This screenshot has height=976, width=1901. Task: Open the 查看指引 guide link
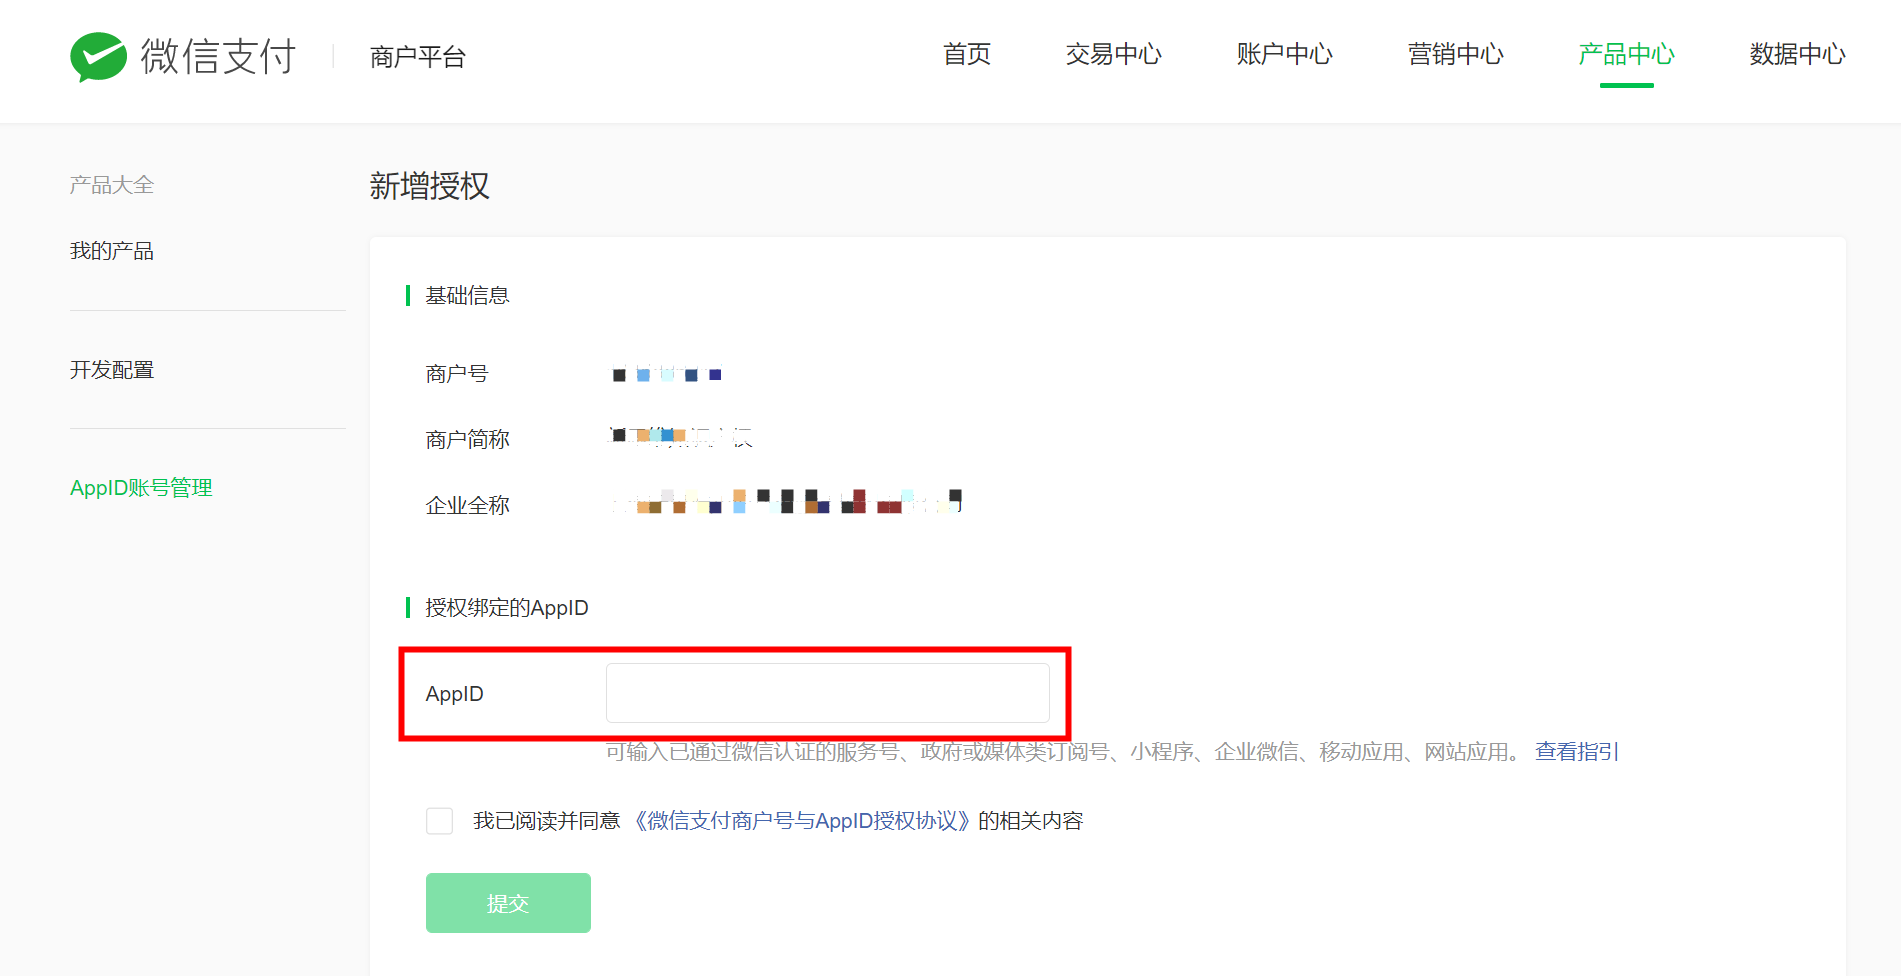pyautogui.click(x=1577, y=752)
